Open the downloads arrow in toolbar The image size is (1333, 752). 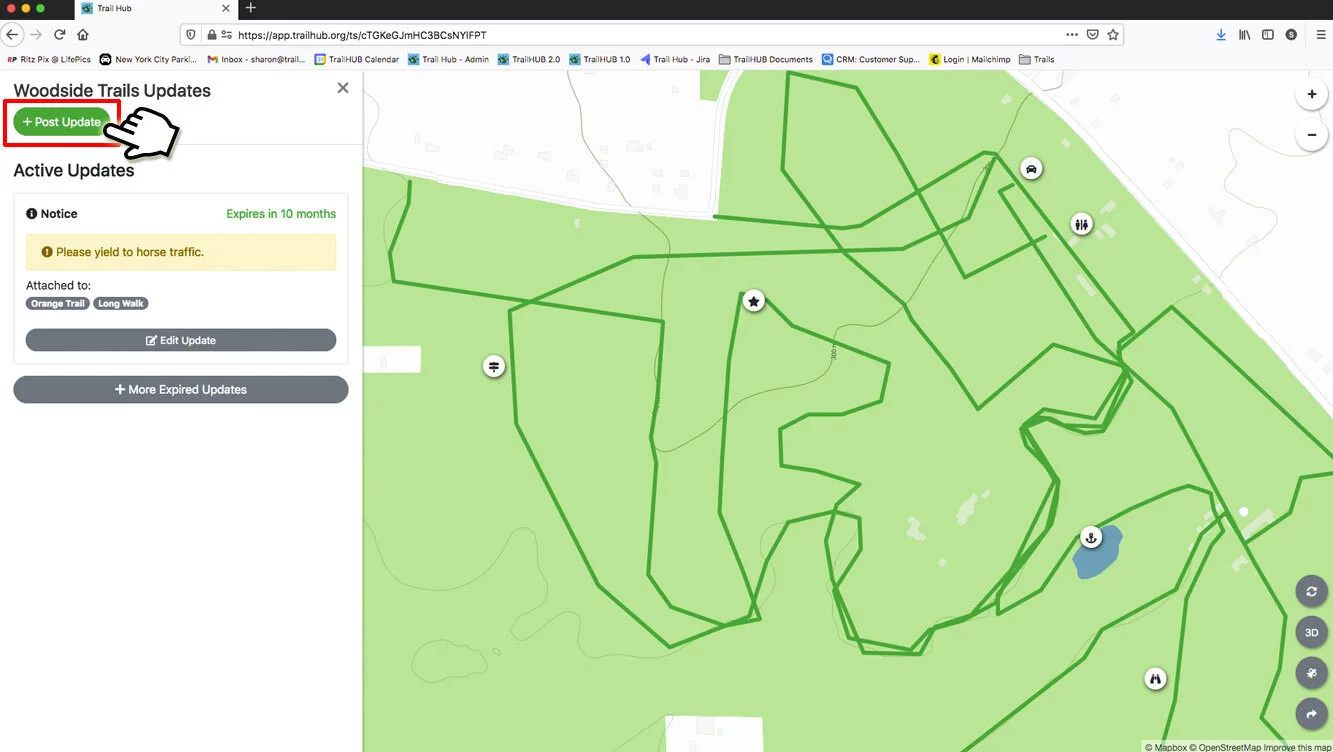click(x=1221, y=35)
